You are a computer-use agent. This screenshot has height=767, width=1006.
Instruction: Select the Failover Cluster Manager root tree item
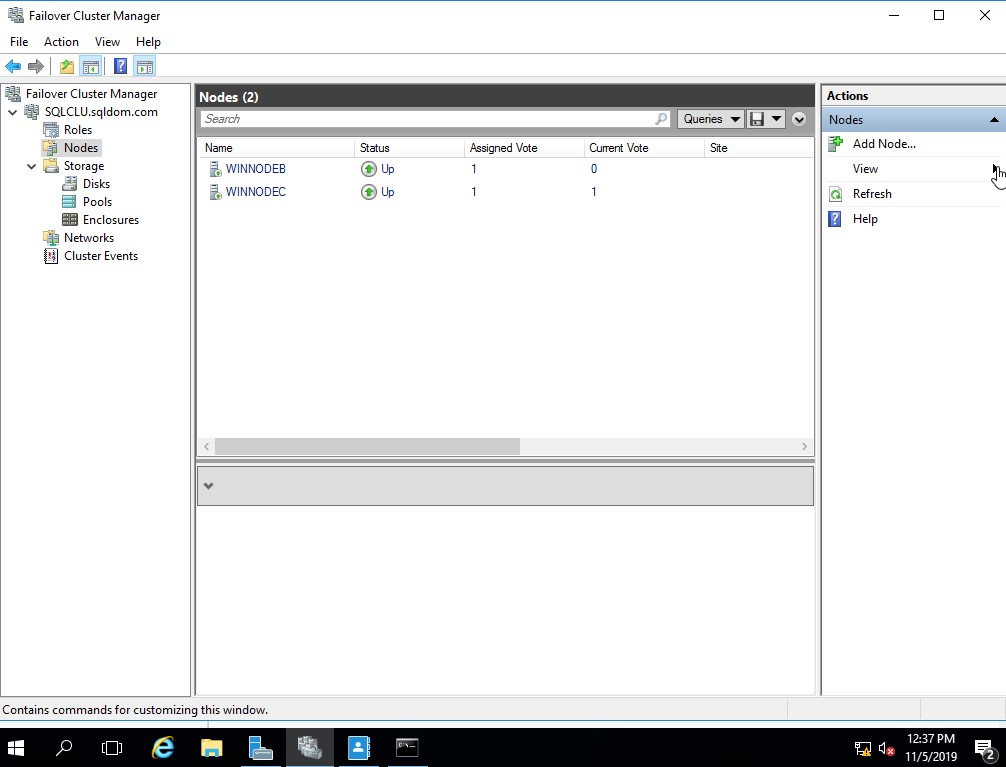click(91, 94)
